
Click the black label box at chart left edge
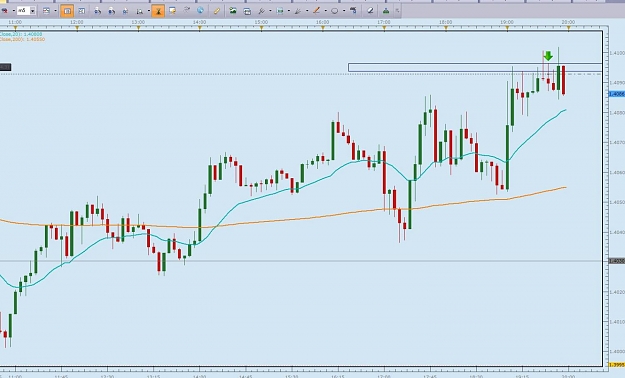[x=6, y=67]
